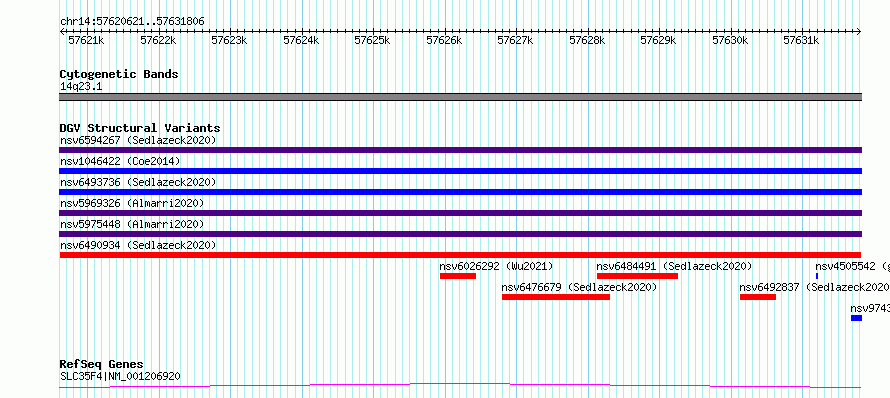Click the chr14:57620621..57631806 region label
Screen dimensions: 890x398
(132, 22)
